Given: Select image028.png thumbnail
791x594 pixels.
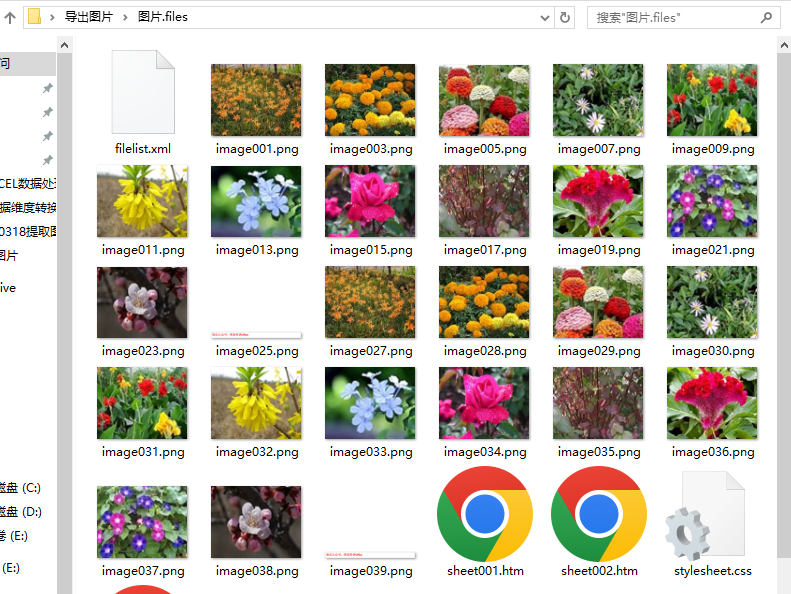Looking at the screenshot, I should [x=484, y=302].
